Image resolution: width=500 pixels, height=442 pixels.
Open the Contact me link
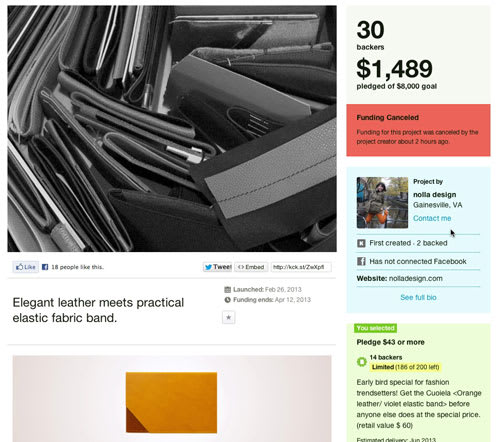pyautogui.click(x=432, y=218)
